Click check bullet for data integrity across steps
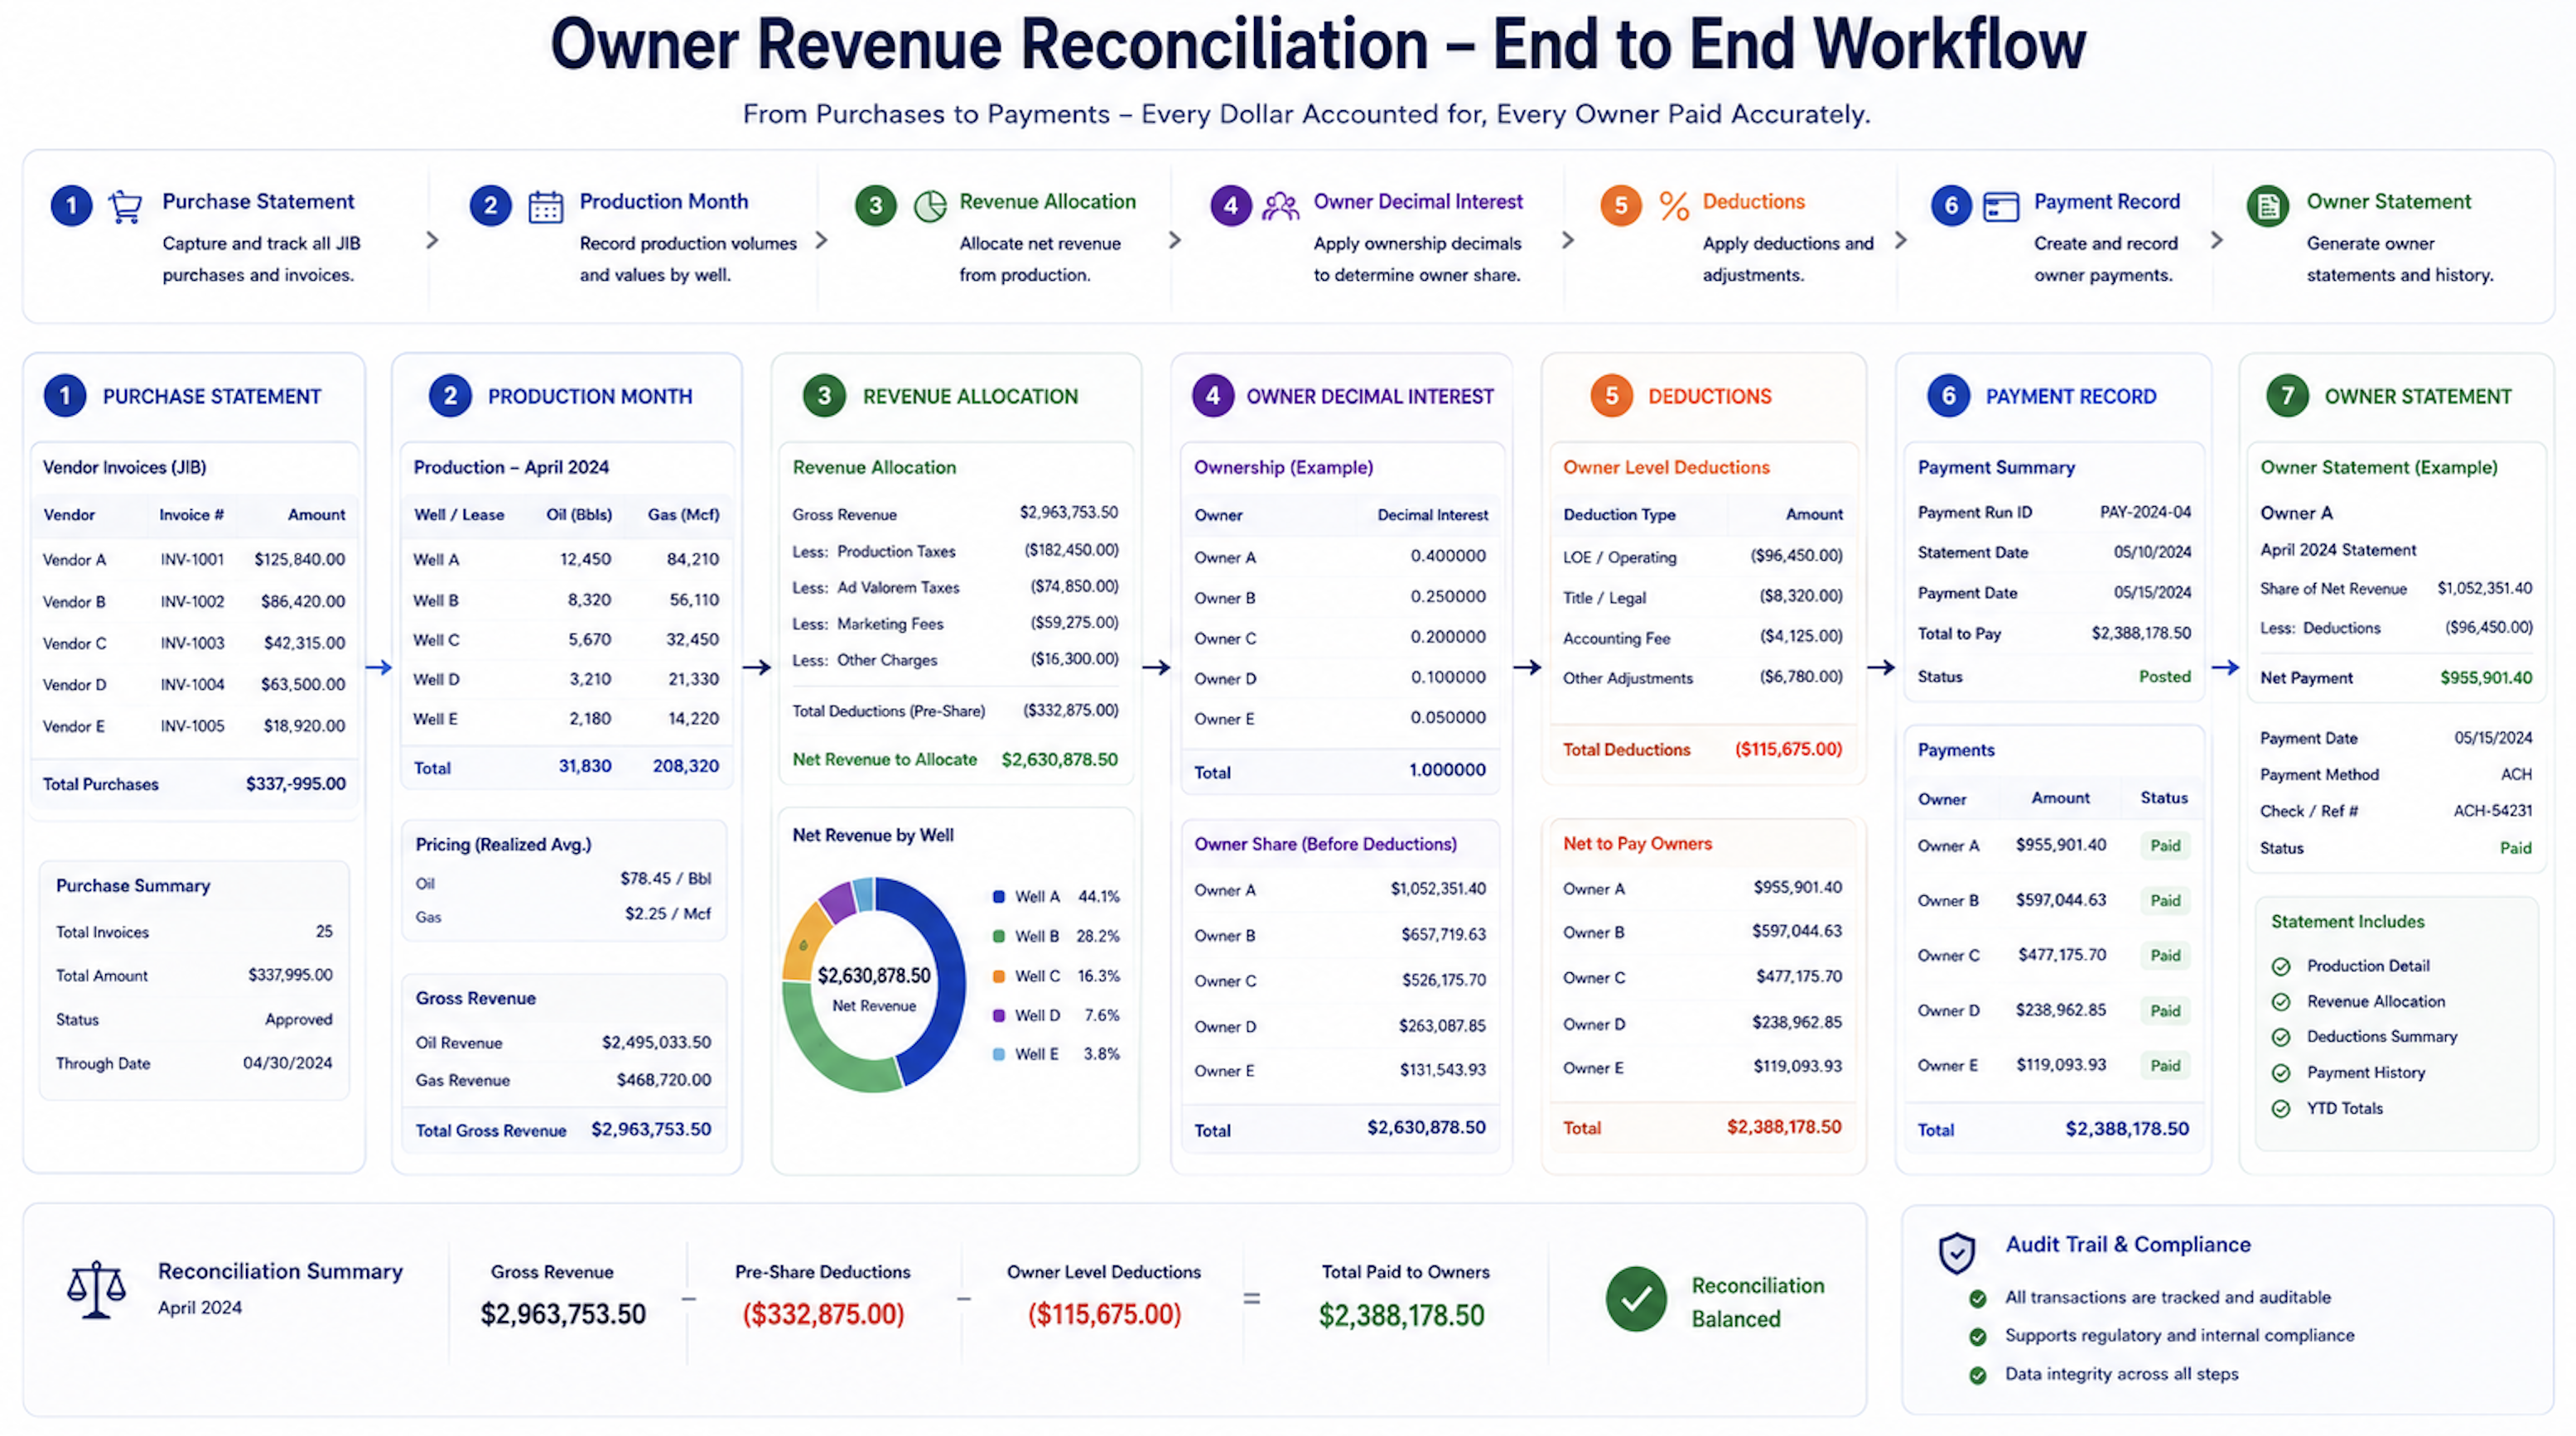 [1977, 1375]
